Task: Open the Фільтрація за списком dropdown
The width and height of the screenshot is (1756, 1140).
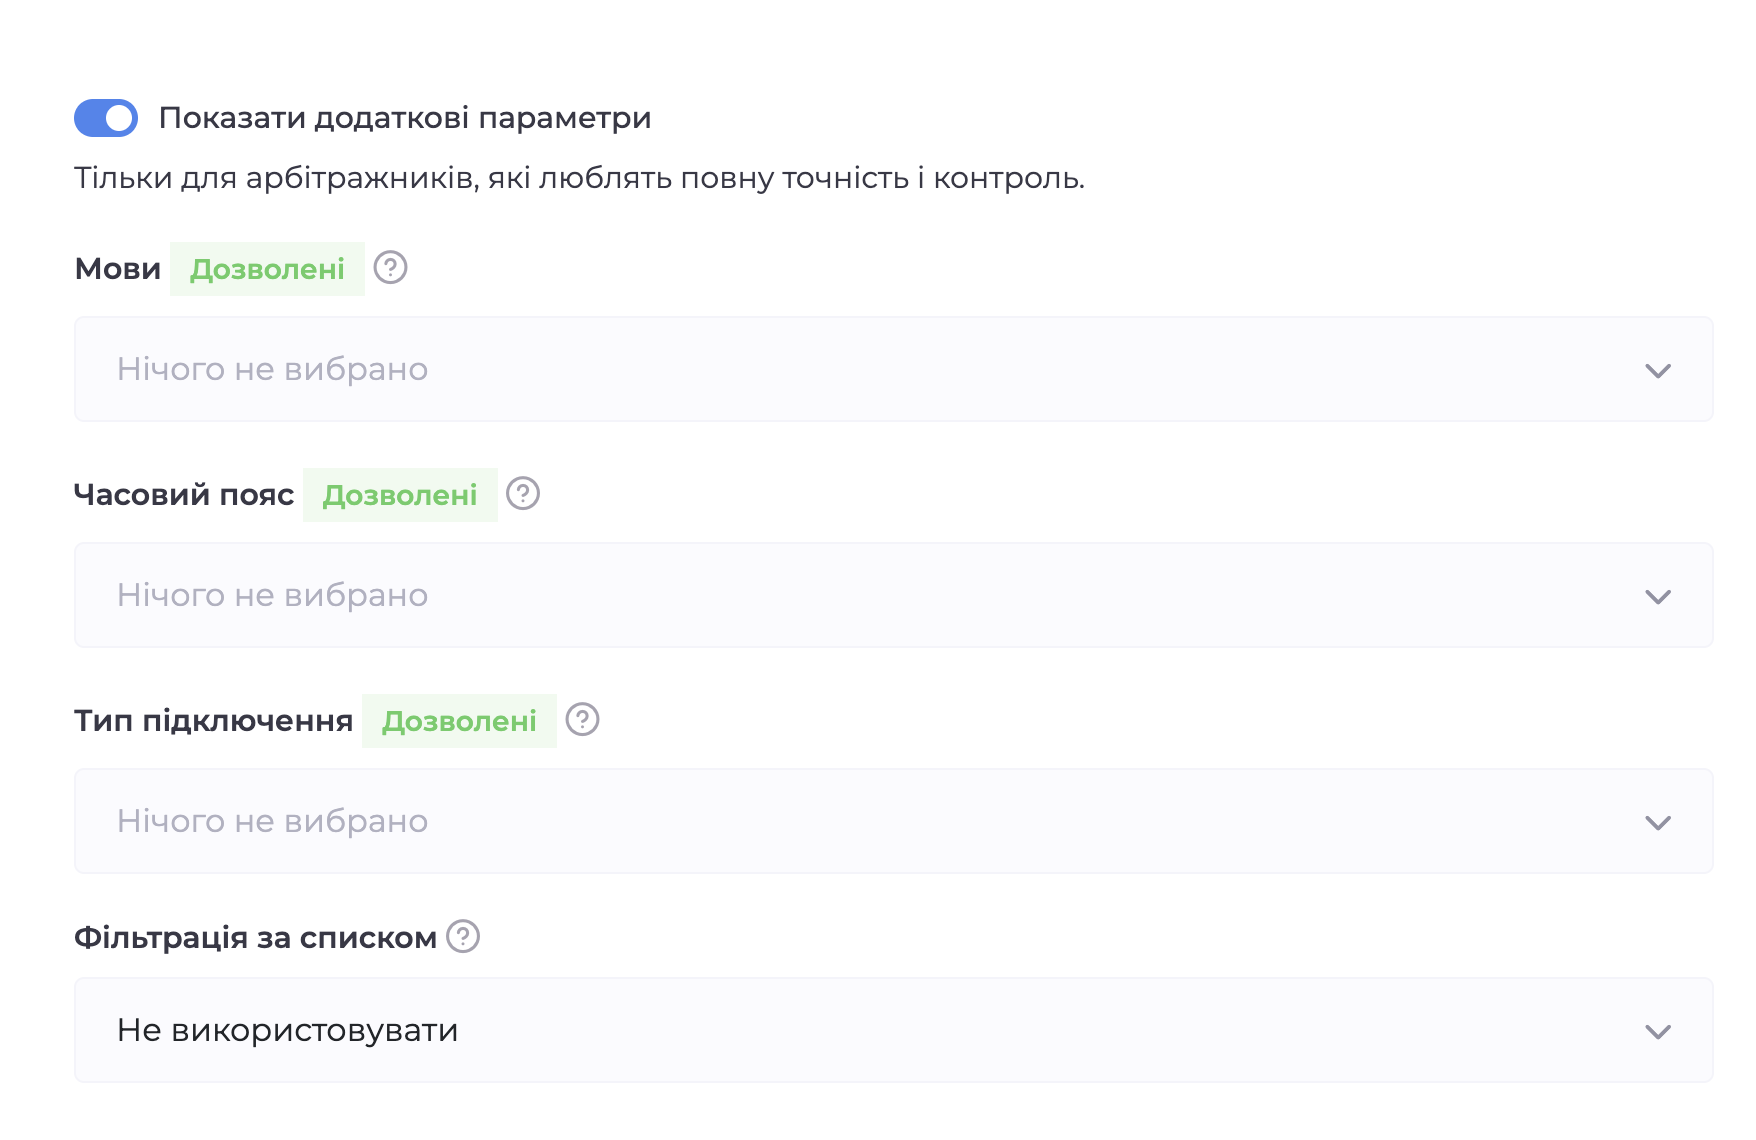Action: pyautogui.click(x=870, y=1030)
